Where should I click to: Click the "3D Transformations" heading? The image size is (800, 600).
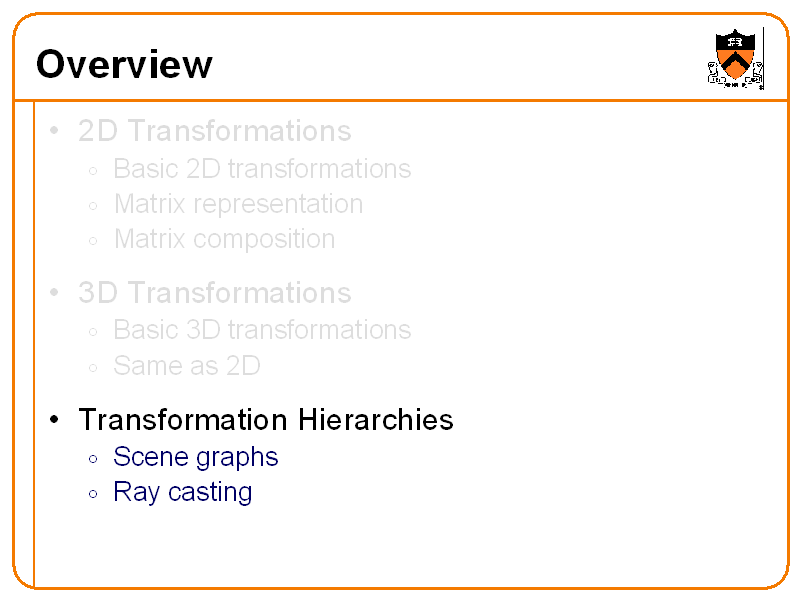(214, 293)
